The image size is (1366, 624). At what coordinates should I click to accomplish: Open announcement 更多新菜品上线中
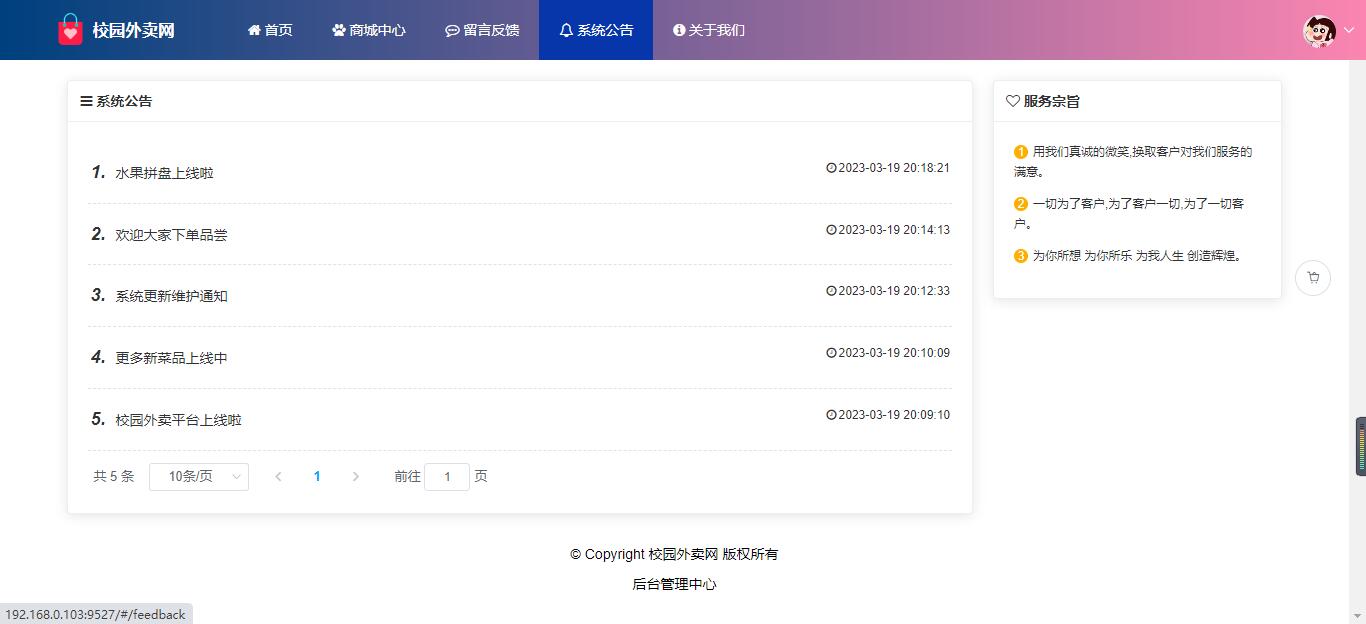point(171,358)
